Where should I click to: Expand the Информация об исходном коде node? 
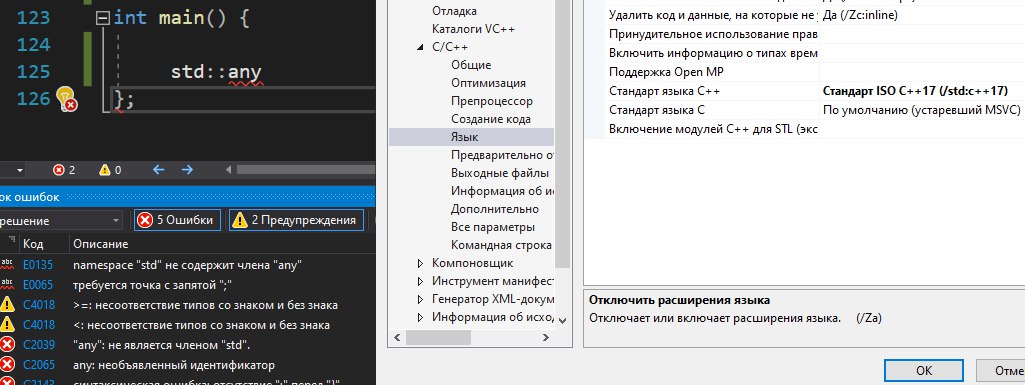coord(420,318)
